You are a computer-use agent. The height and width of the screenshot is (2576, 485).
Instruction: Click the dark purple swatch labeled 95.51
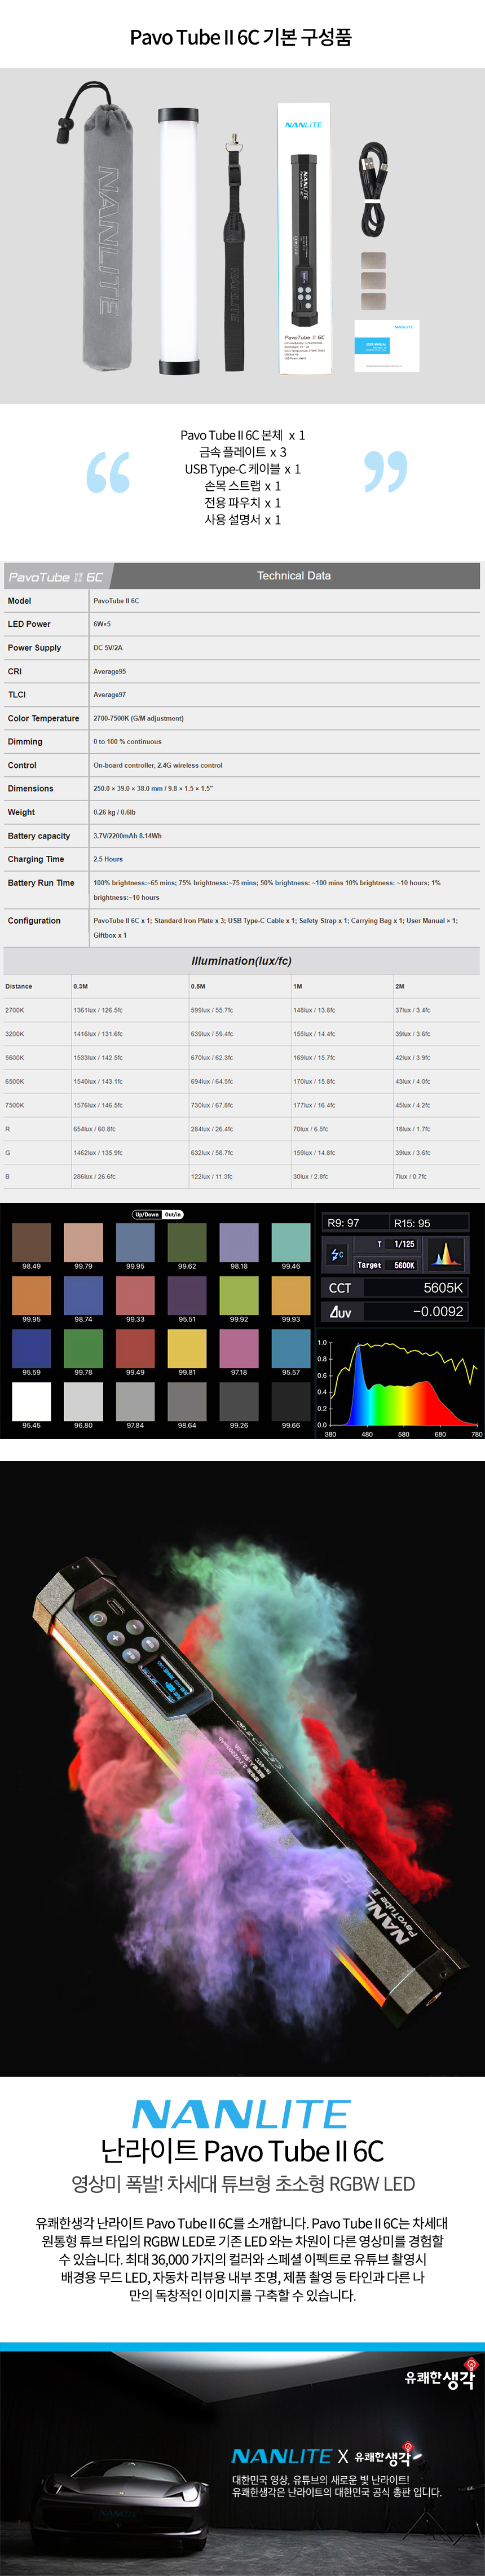[187, 1296]
